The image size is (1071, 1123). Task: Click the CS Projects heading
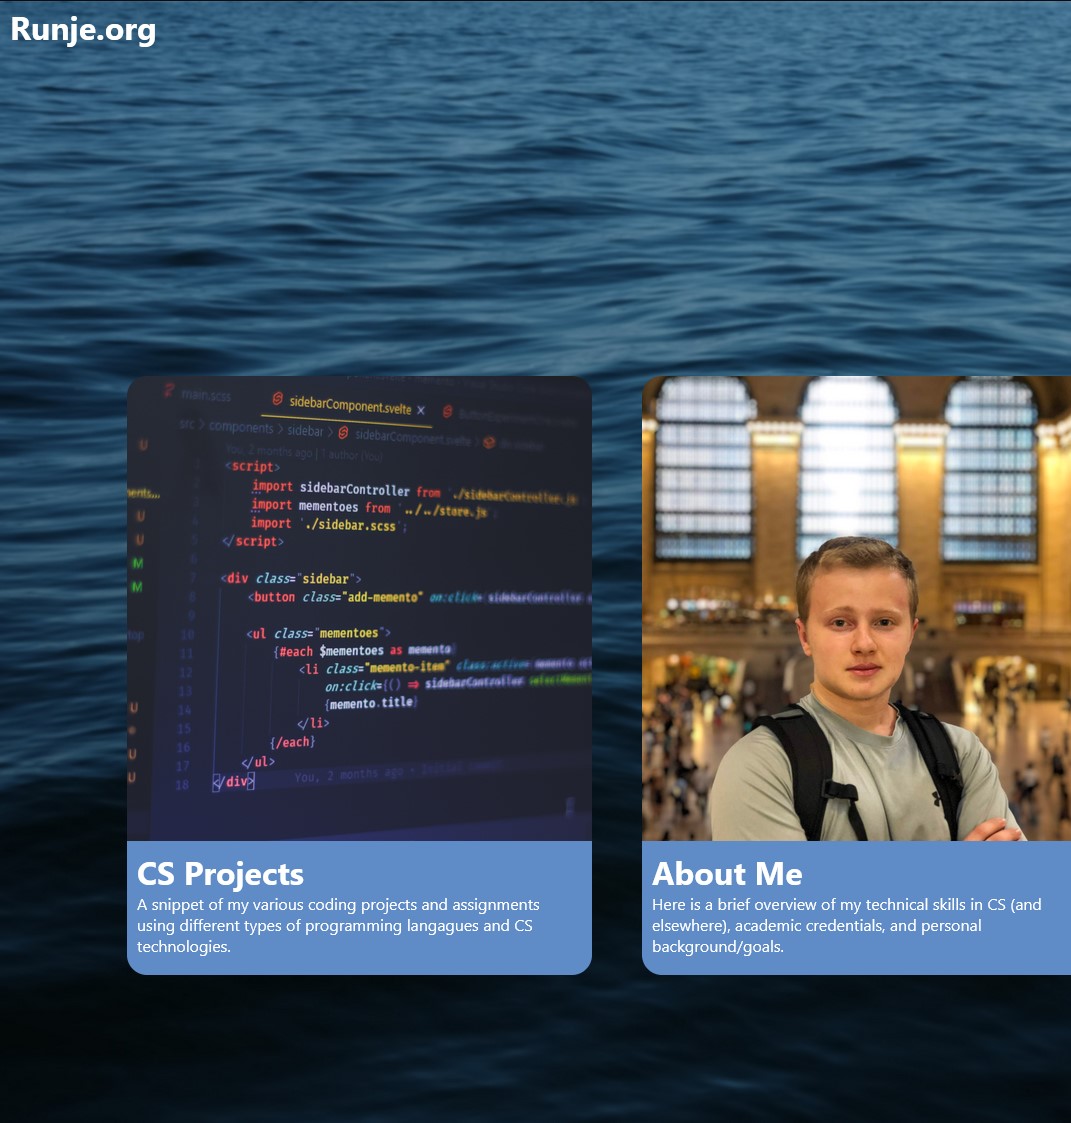click(x=221, y=874)
